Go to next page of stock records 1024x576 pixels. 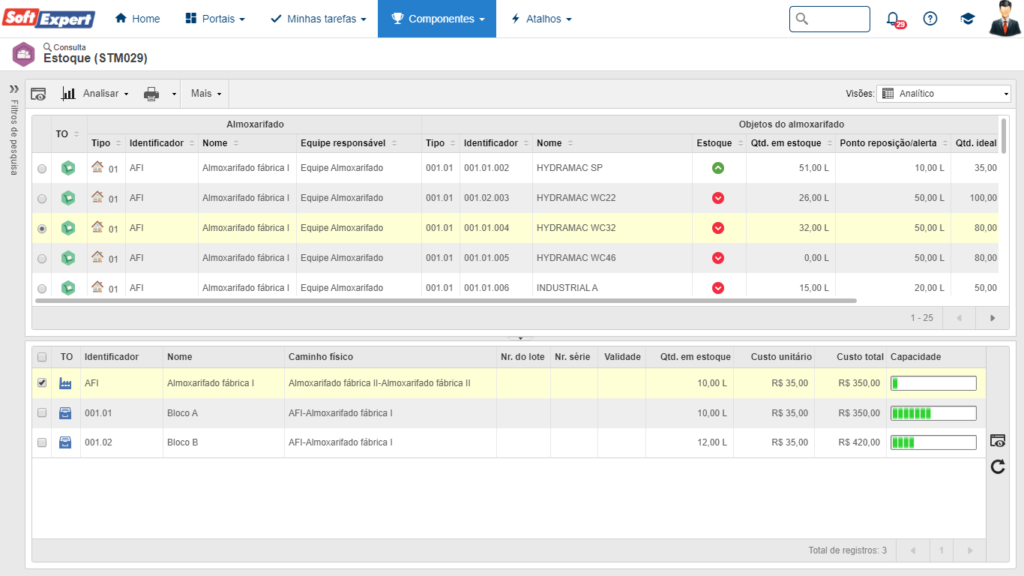pyautogui.click(x=992, y=318)
